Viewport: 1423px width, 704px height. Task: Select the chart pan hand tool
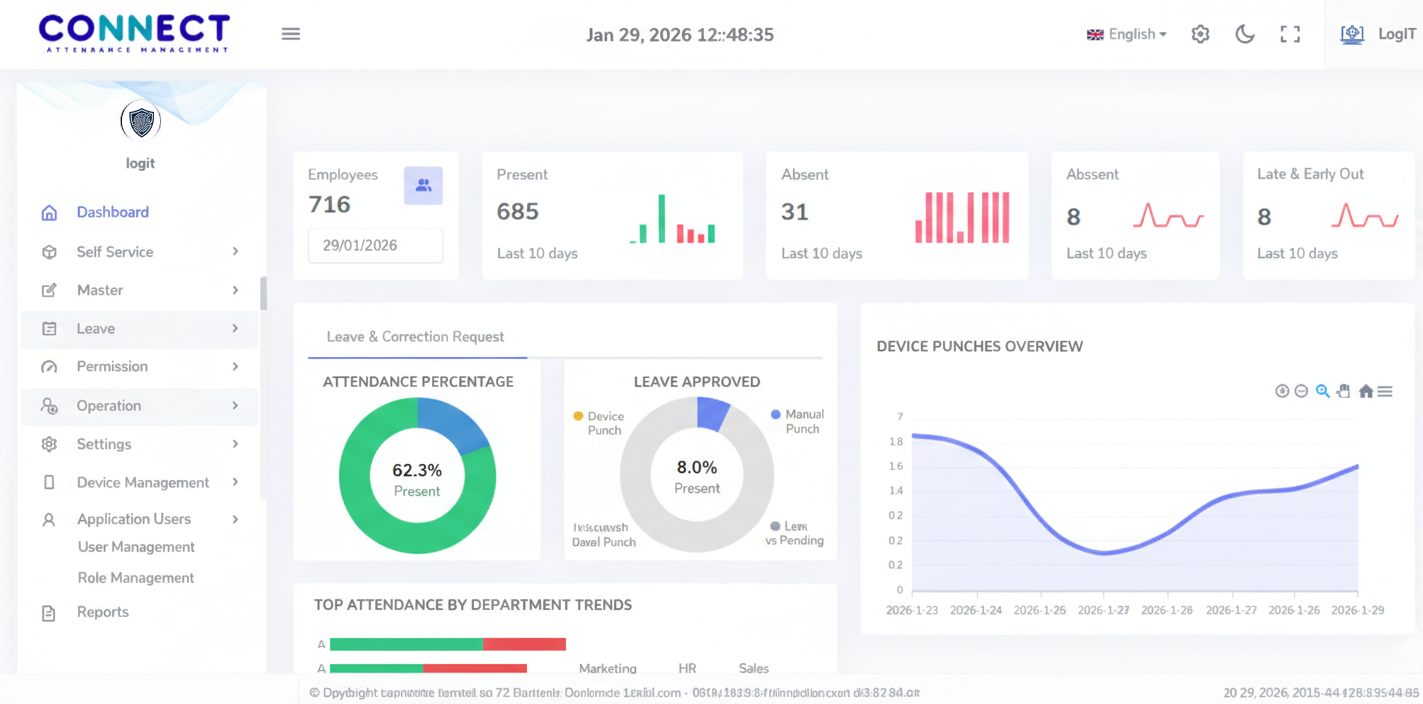click(x=1344, y=391)
